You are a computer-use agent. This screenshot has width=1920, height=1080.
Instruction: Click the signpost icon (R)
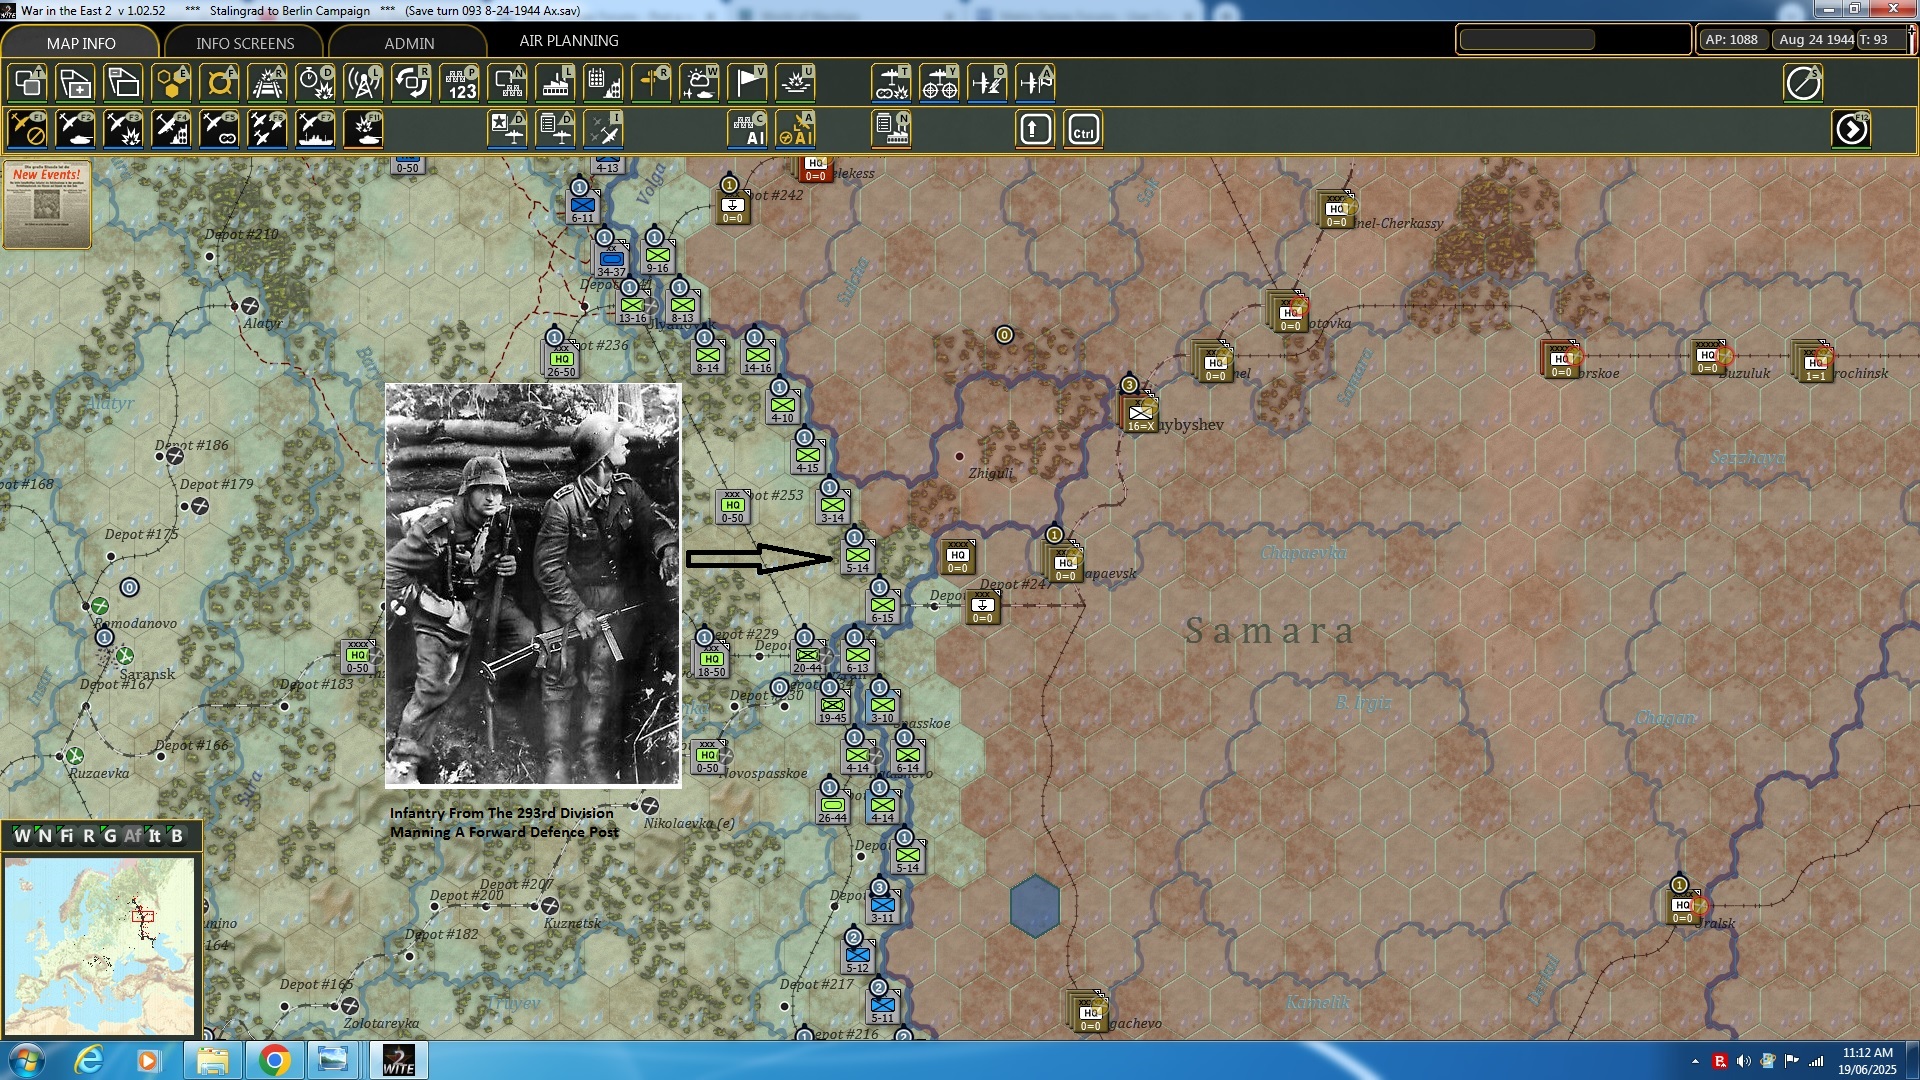[652, 83]
